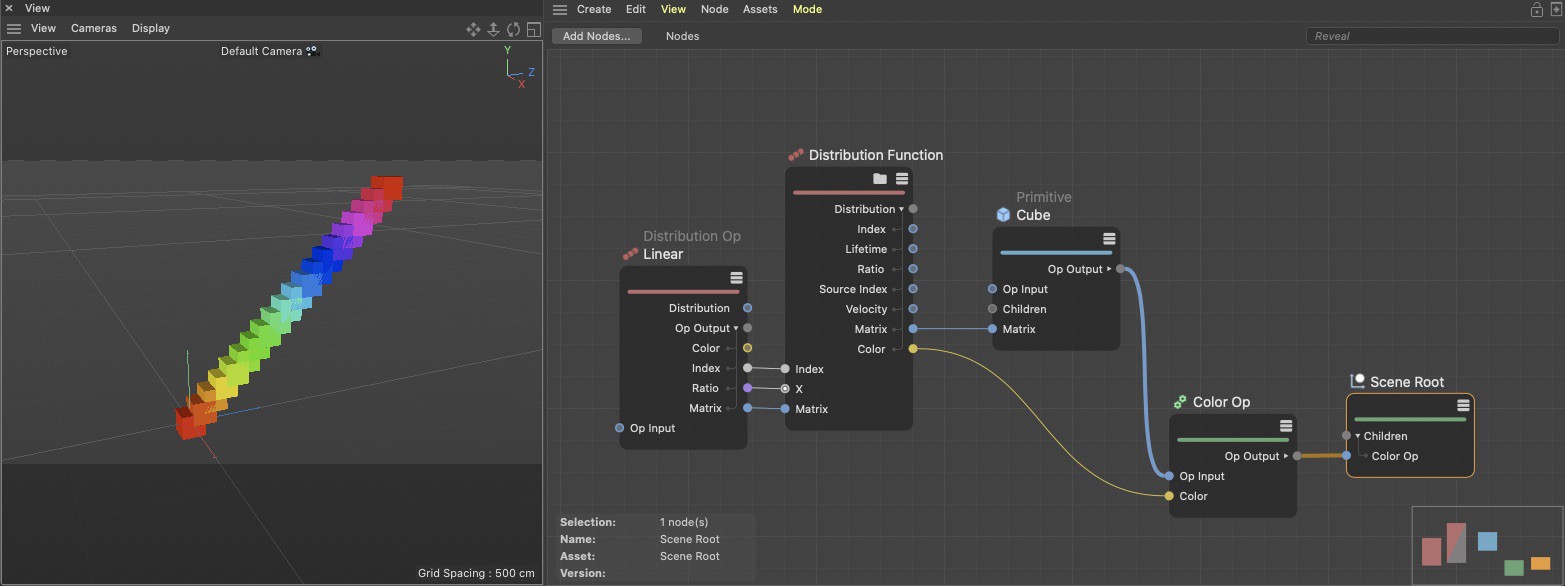
Task: Expand Op Output arrow on Color Op node
Action: [x=1286, y=456]
